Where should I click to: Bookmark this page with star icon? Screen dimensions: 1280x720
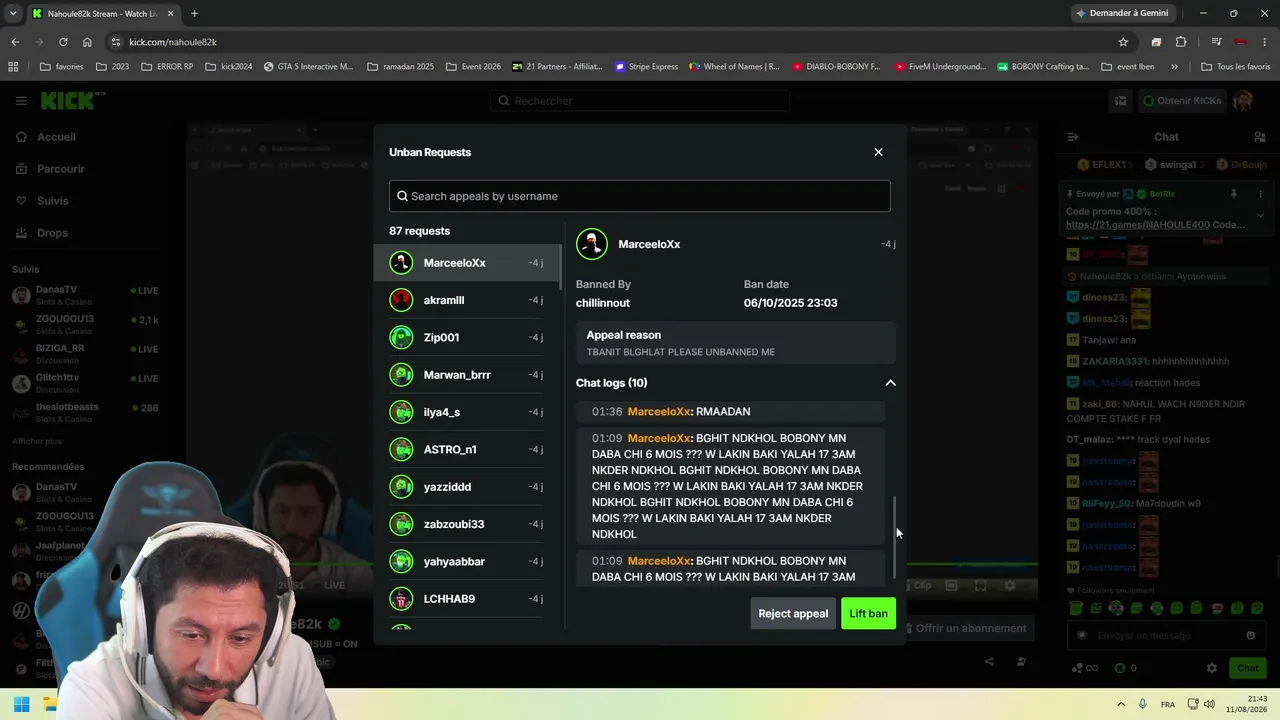1123,42
